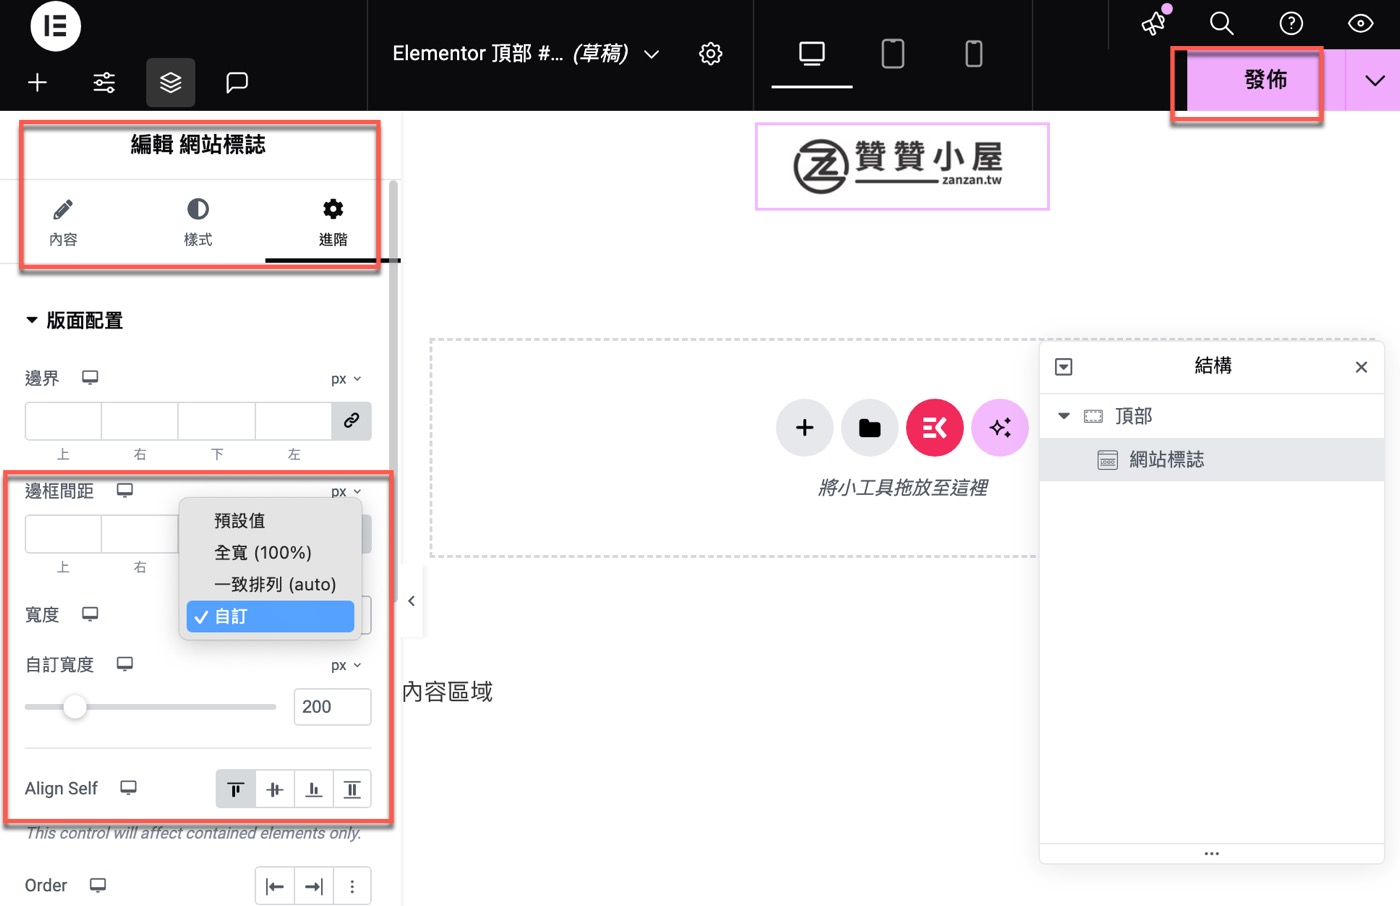
Task: Switch to desktop preview mode
Action: pos(812,54)
